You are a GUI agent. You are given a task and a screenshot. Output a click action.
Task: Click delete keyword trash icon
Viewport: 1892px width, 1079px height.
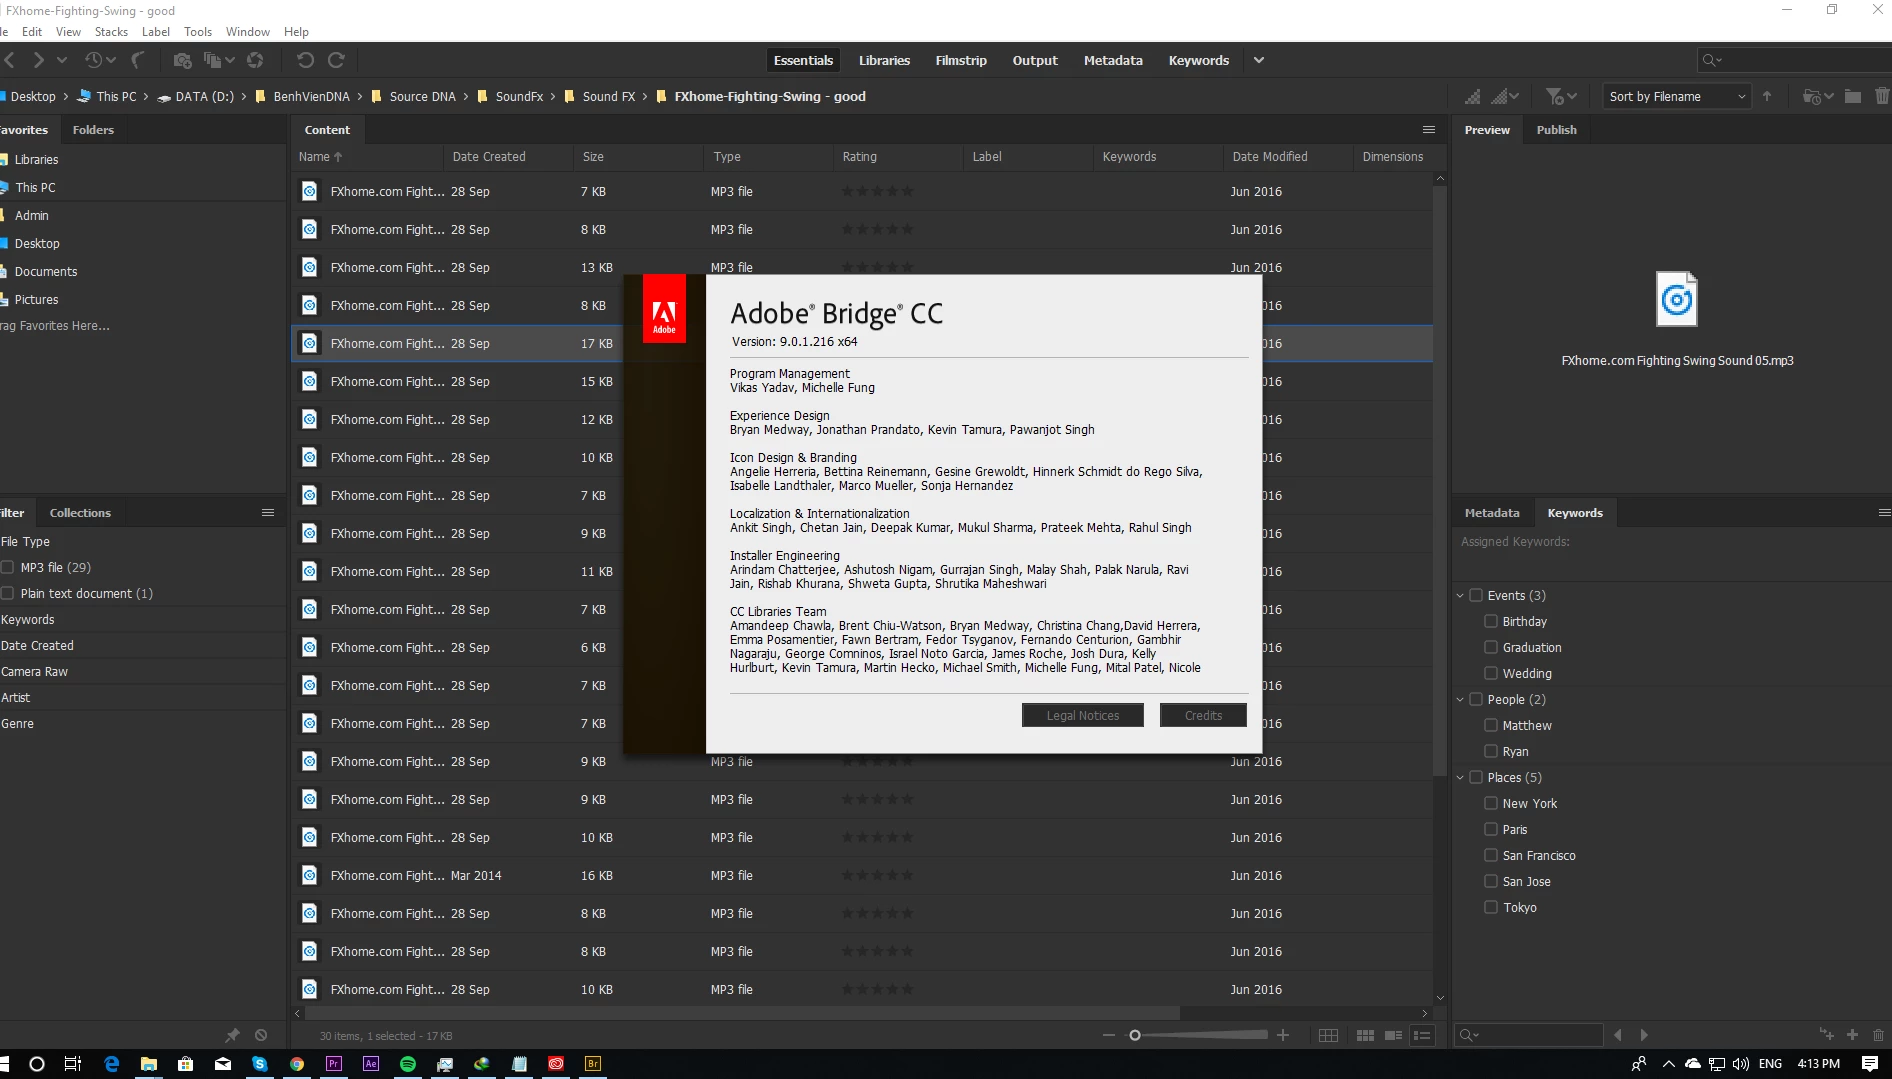[1878, 1035]
